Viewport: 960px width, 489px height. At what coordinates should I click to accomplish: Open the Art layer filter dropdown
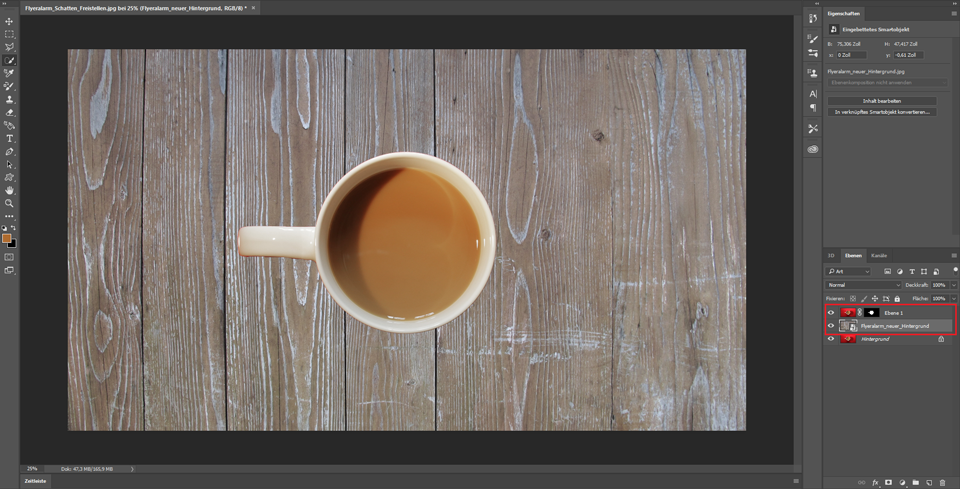(x=849, y=272)
